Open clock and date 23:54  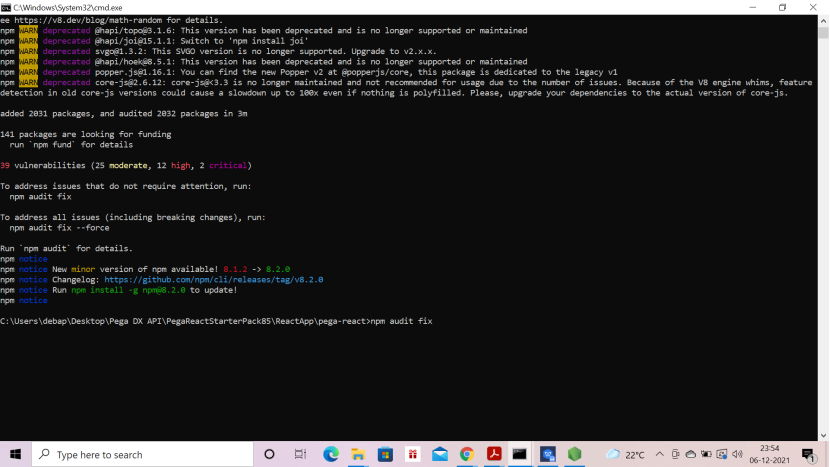[769, 454]
